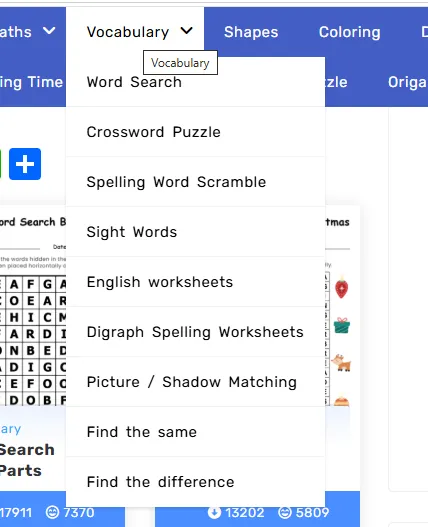Select Digraph Spelling Worksheets item

[195, 332]
